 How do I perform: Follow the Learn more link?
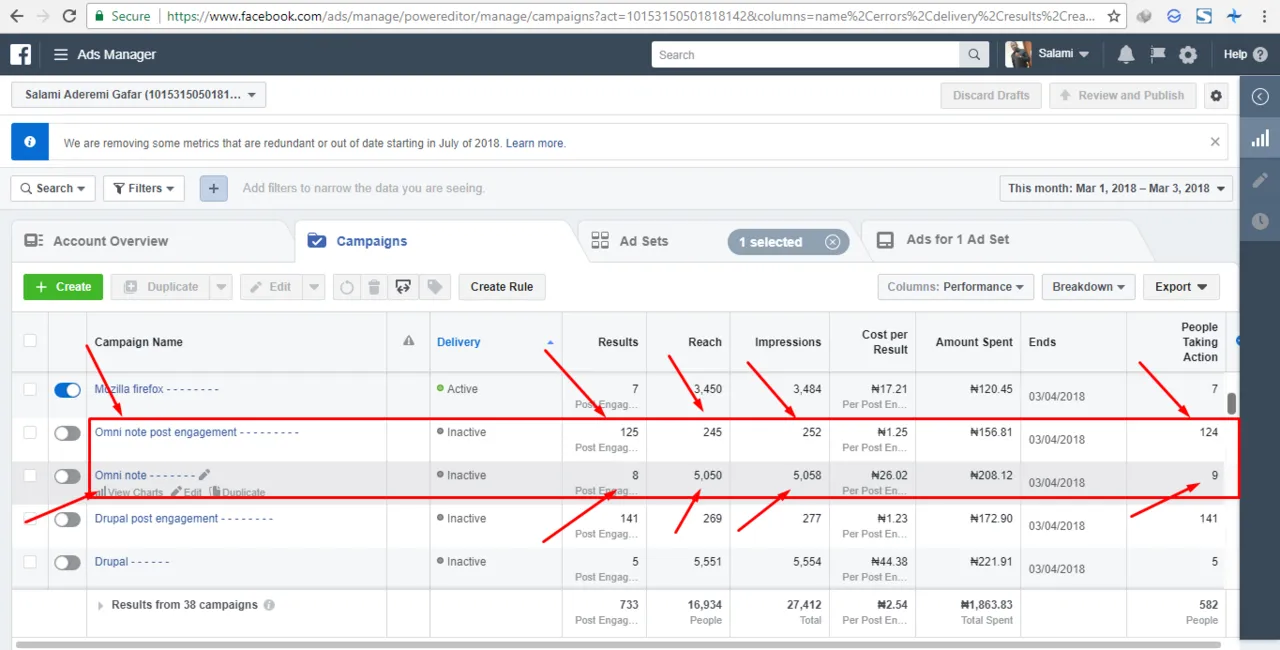click(x=535, y=143)
